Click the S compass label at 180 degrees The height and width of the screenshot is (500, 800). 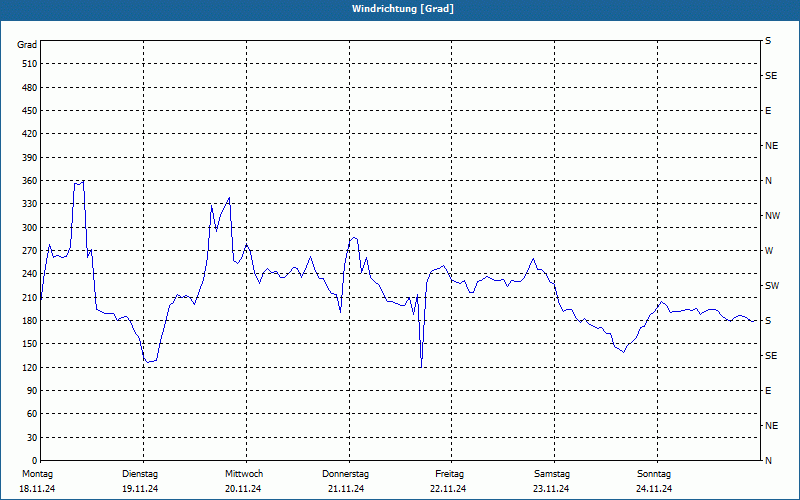point(768,321)
